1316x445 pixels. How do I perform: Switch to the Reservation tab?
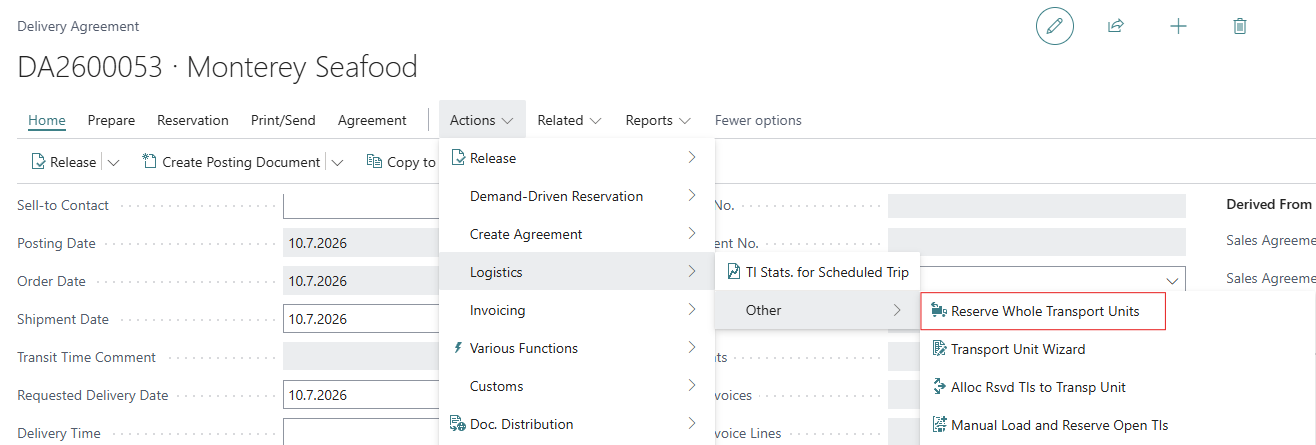tap(193, 120)
